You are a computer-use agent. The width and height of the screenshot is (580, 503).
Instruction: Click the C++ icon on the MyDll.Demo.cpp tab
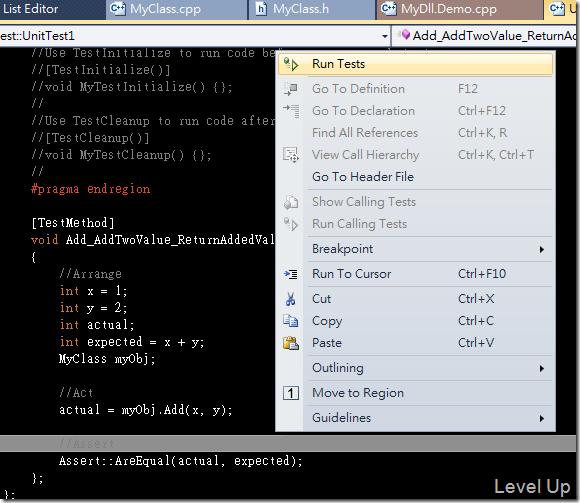pyautogui.click(x=389, y=9)
